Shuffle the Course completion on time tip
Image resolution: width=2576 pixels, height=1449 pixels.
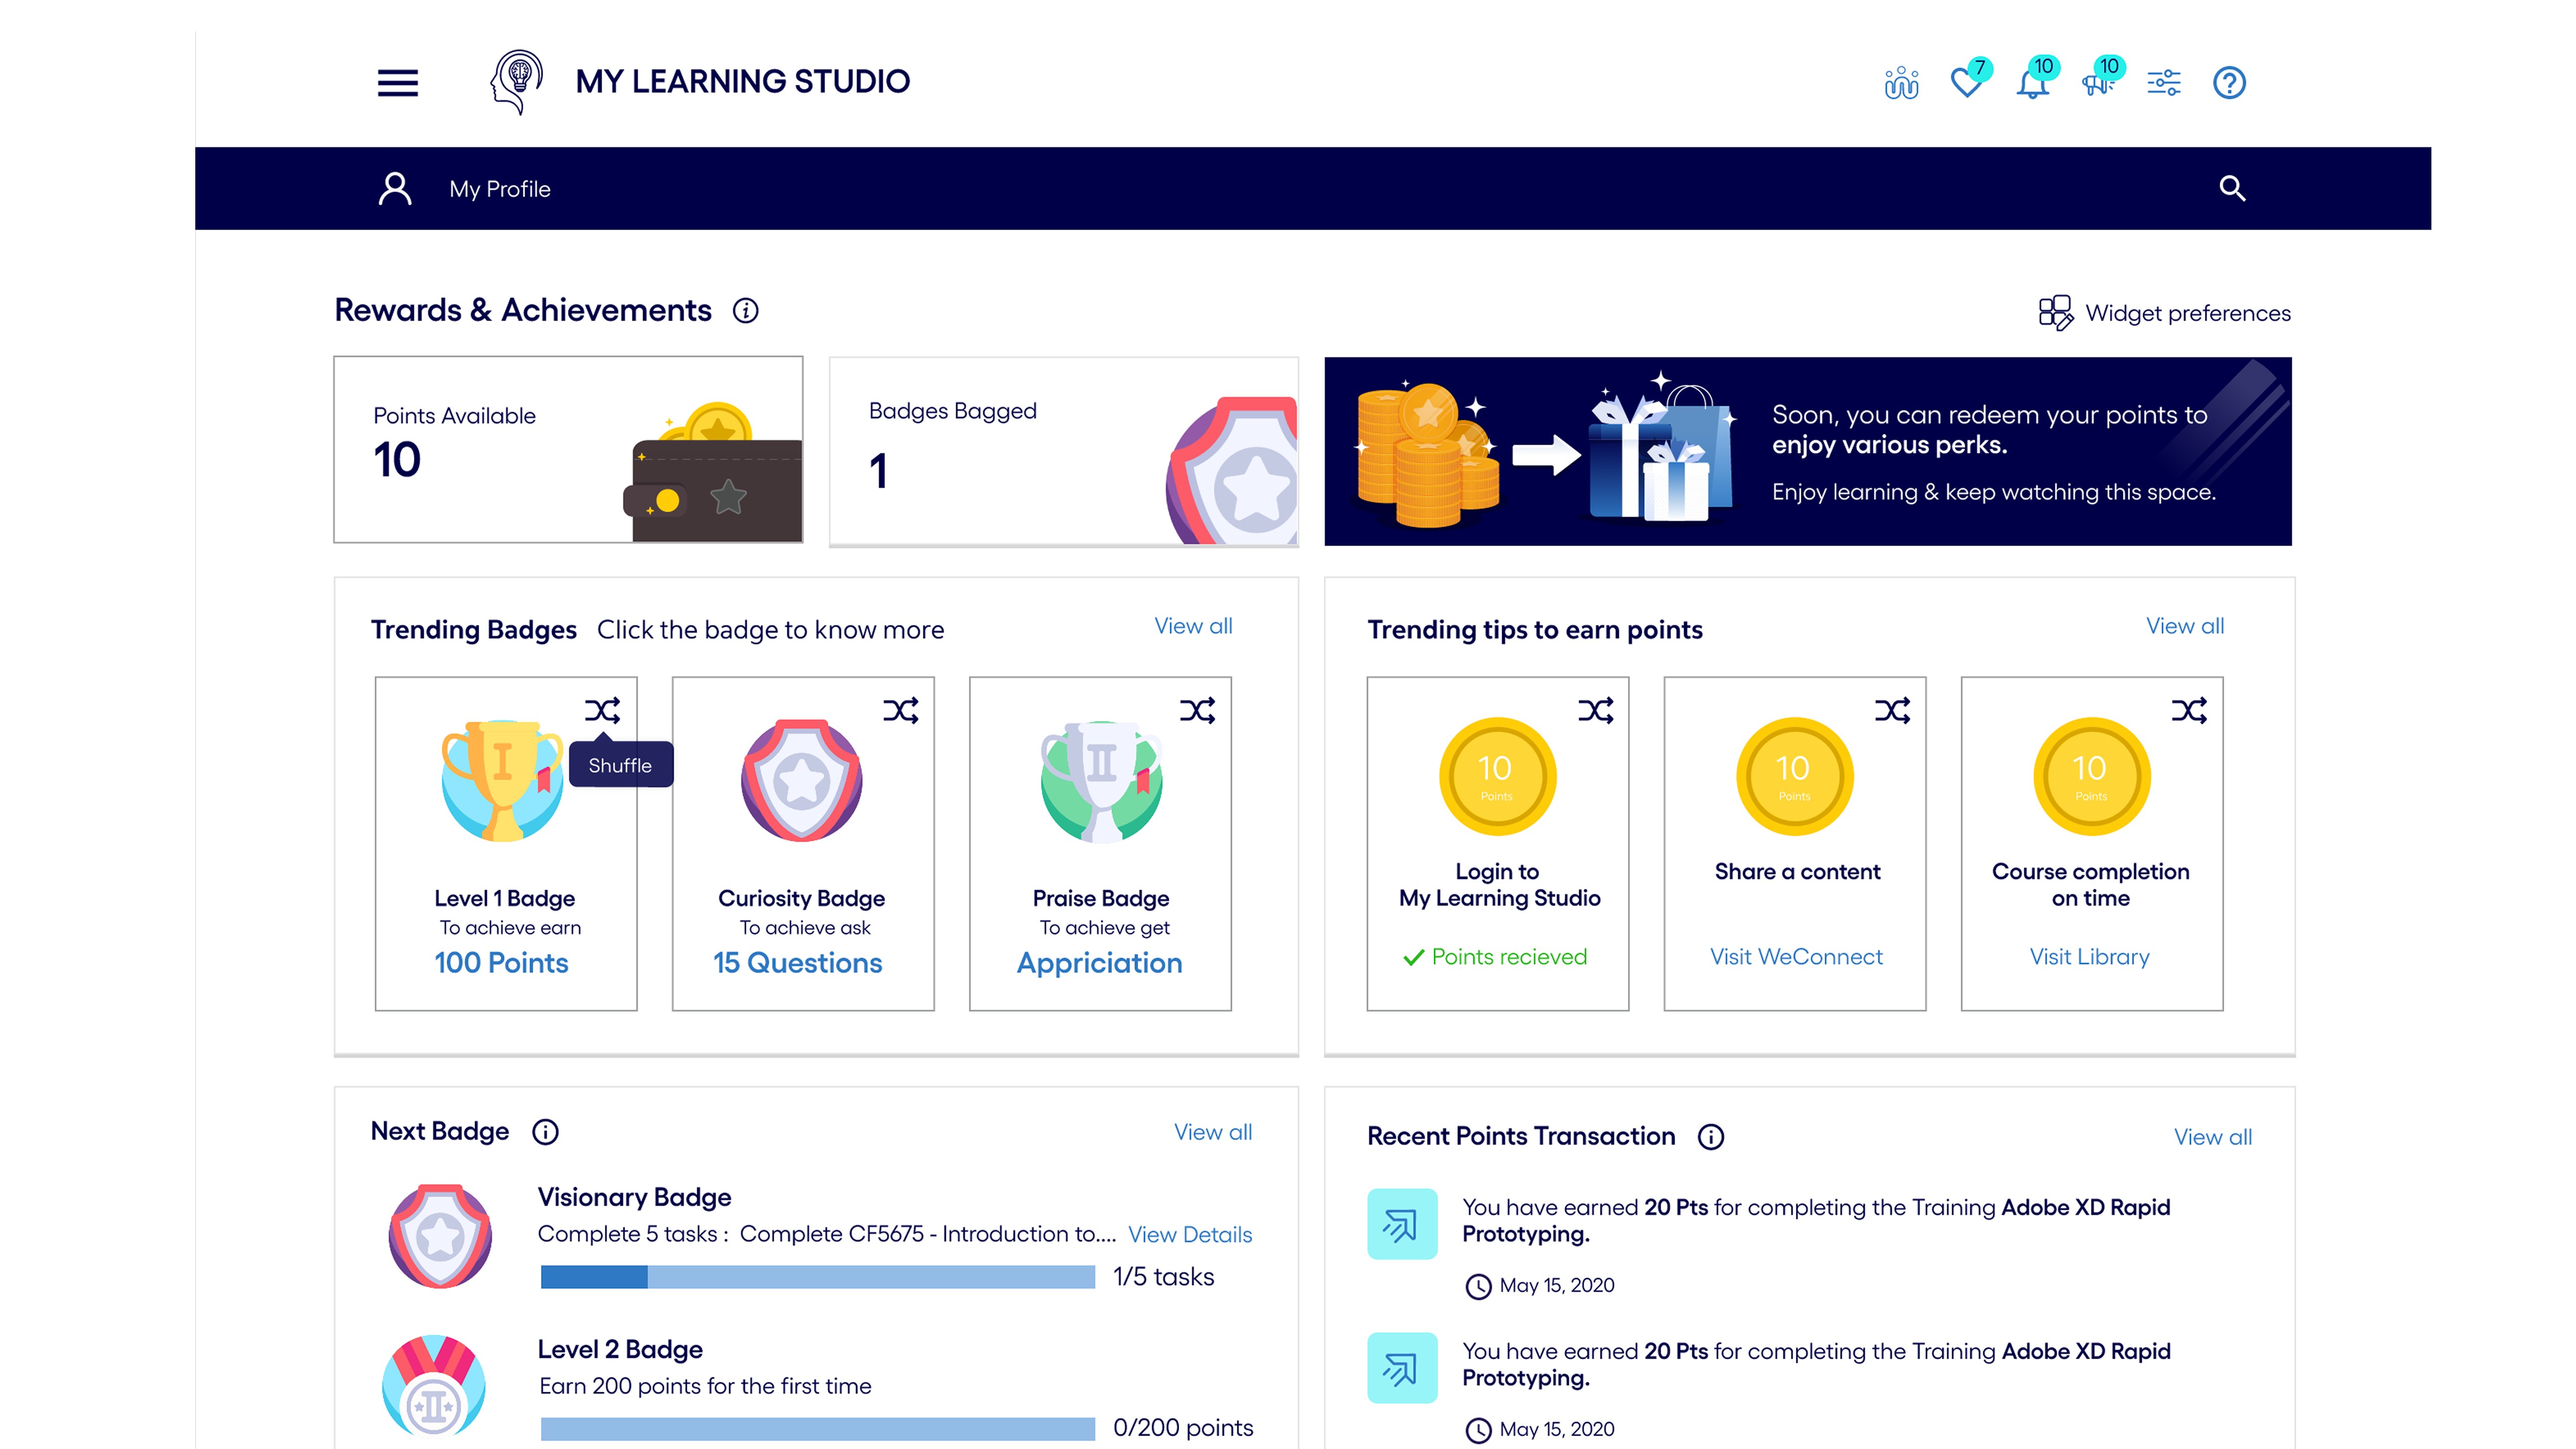[2189, 710]
